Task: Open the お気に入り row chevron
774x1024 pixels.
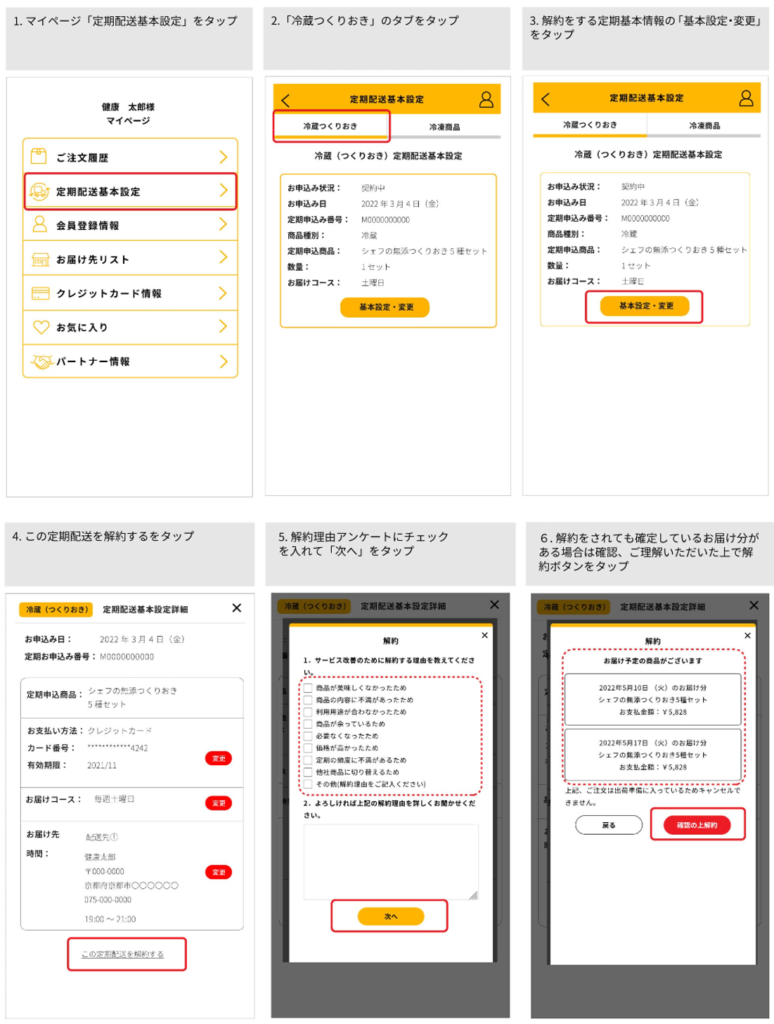Action: click(223, 326)
